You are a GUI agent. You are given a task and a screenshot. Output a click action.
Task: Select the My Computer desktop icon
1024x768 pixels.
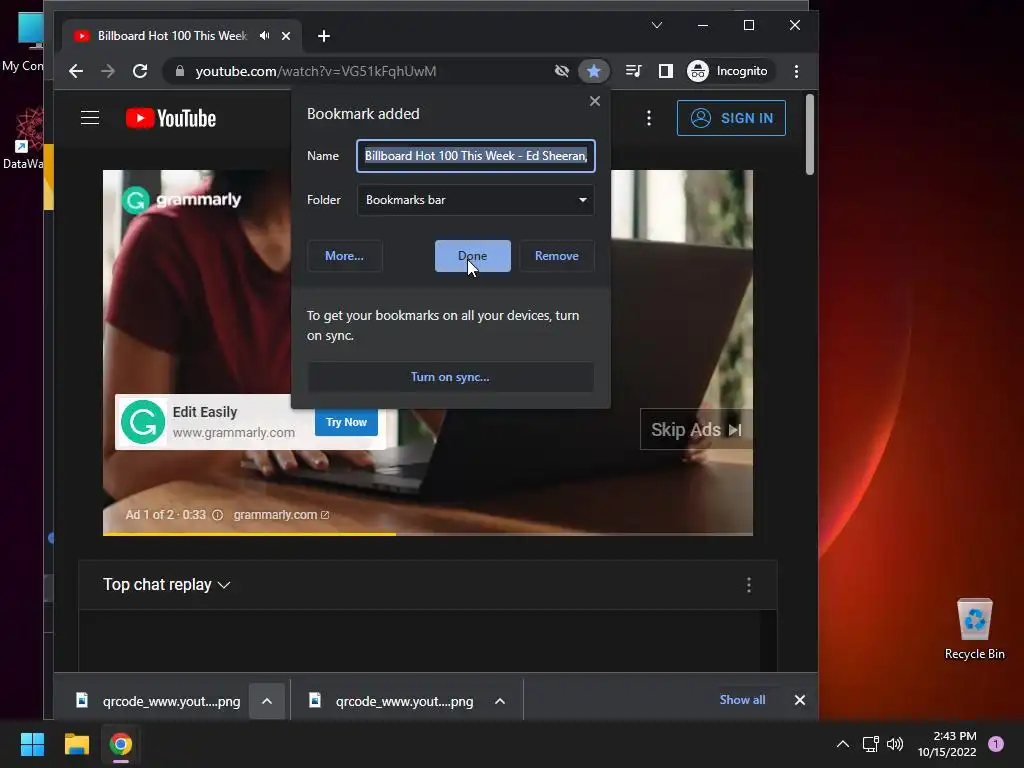(x=25, y=41)
